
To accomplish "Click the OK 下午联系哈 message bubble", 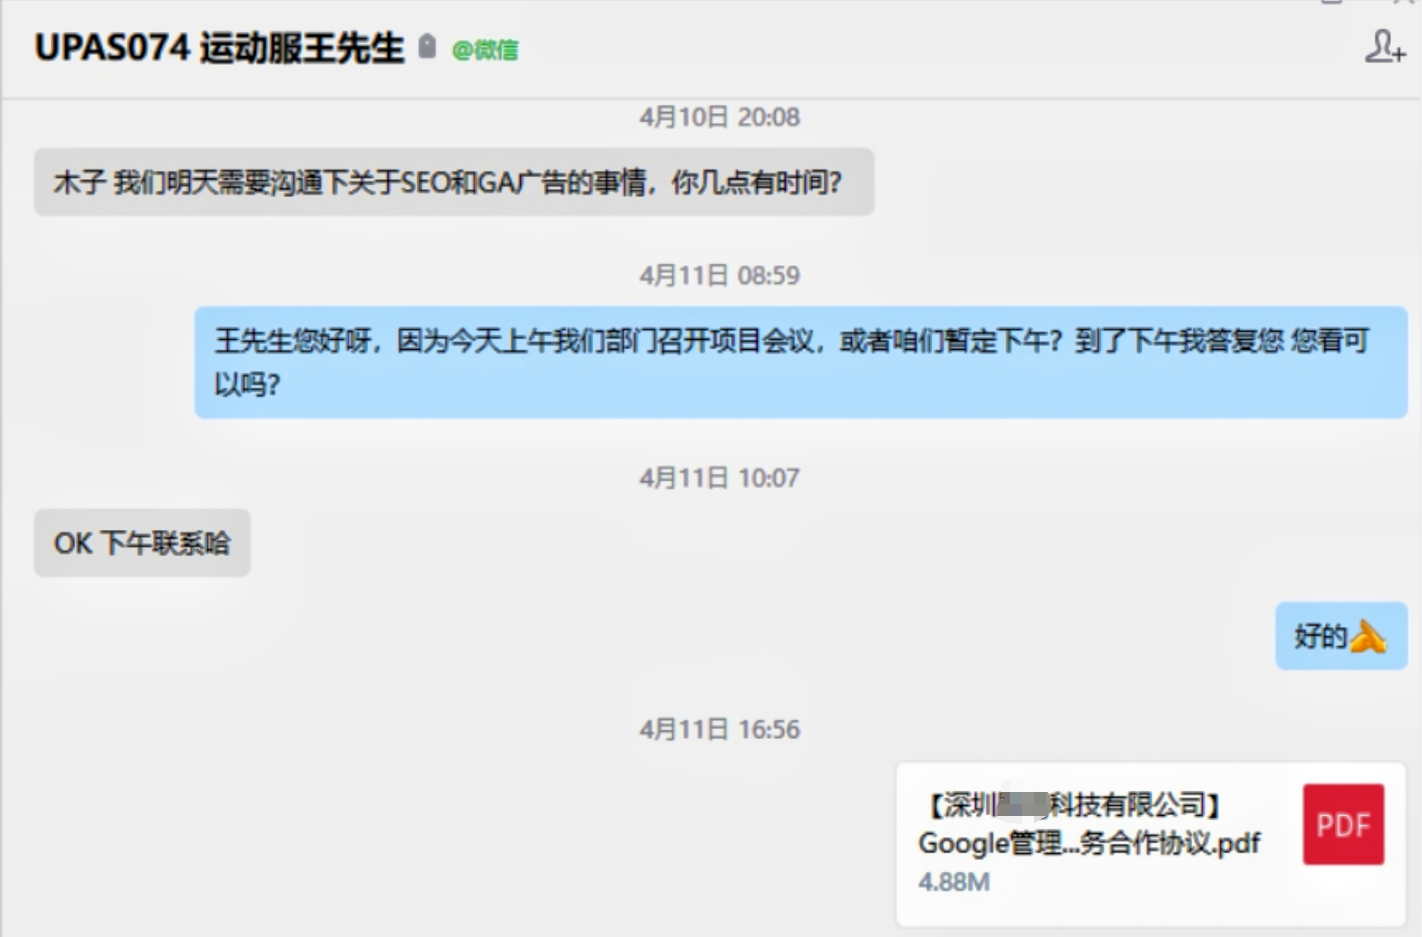I will click(142, 543).
